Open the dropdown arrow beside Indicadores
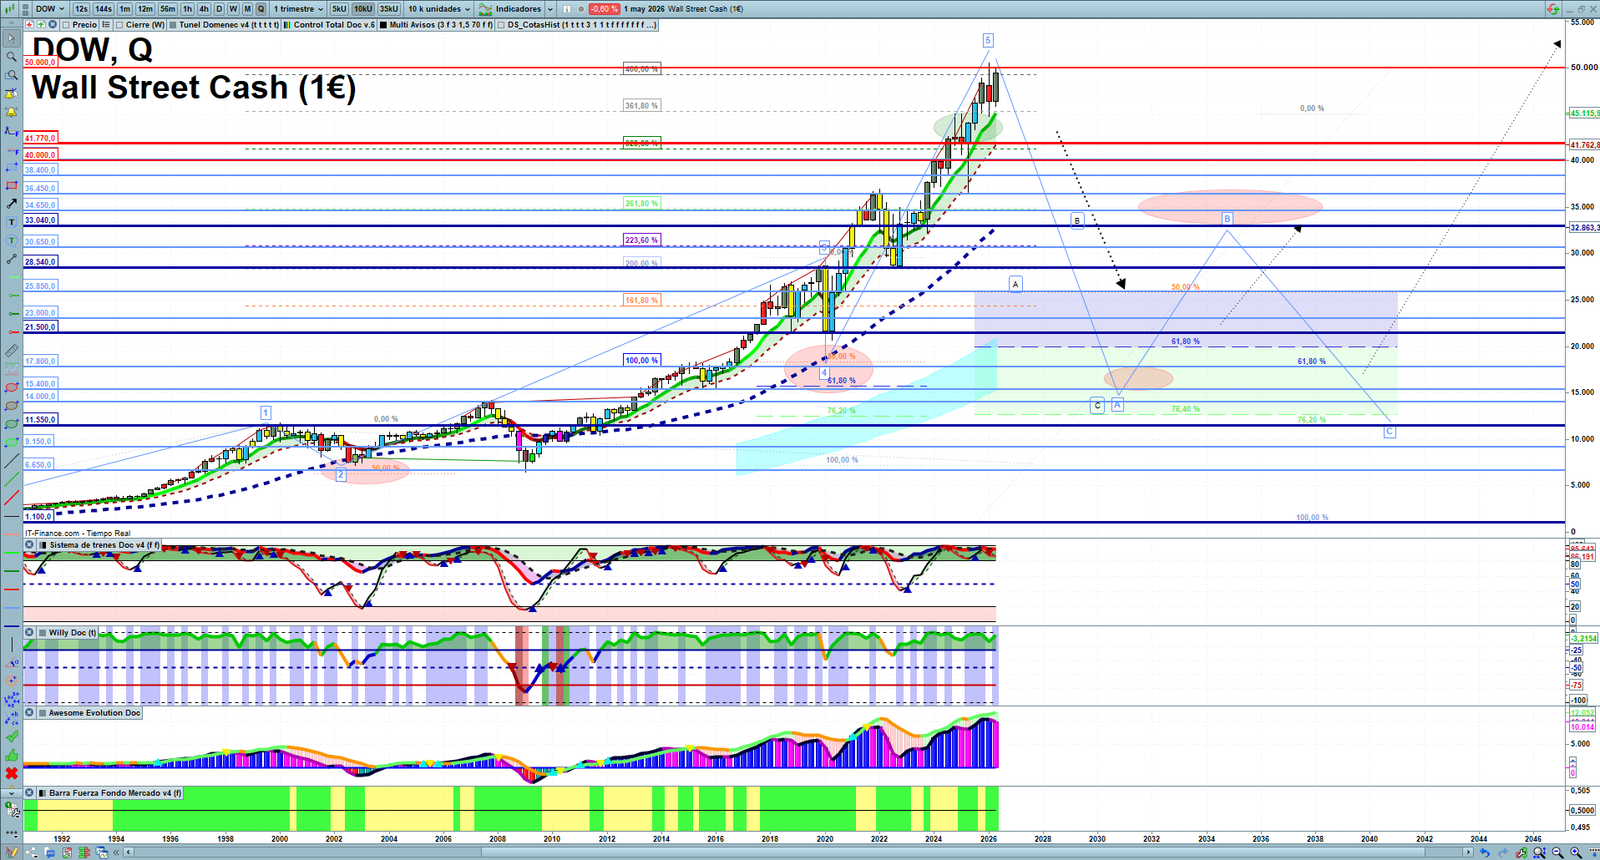The width and height of the screenshot is (1600, 860). tap(550, 9)
